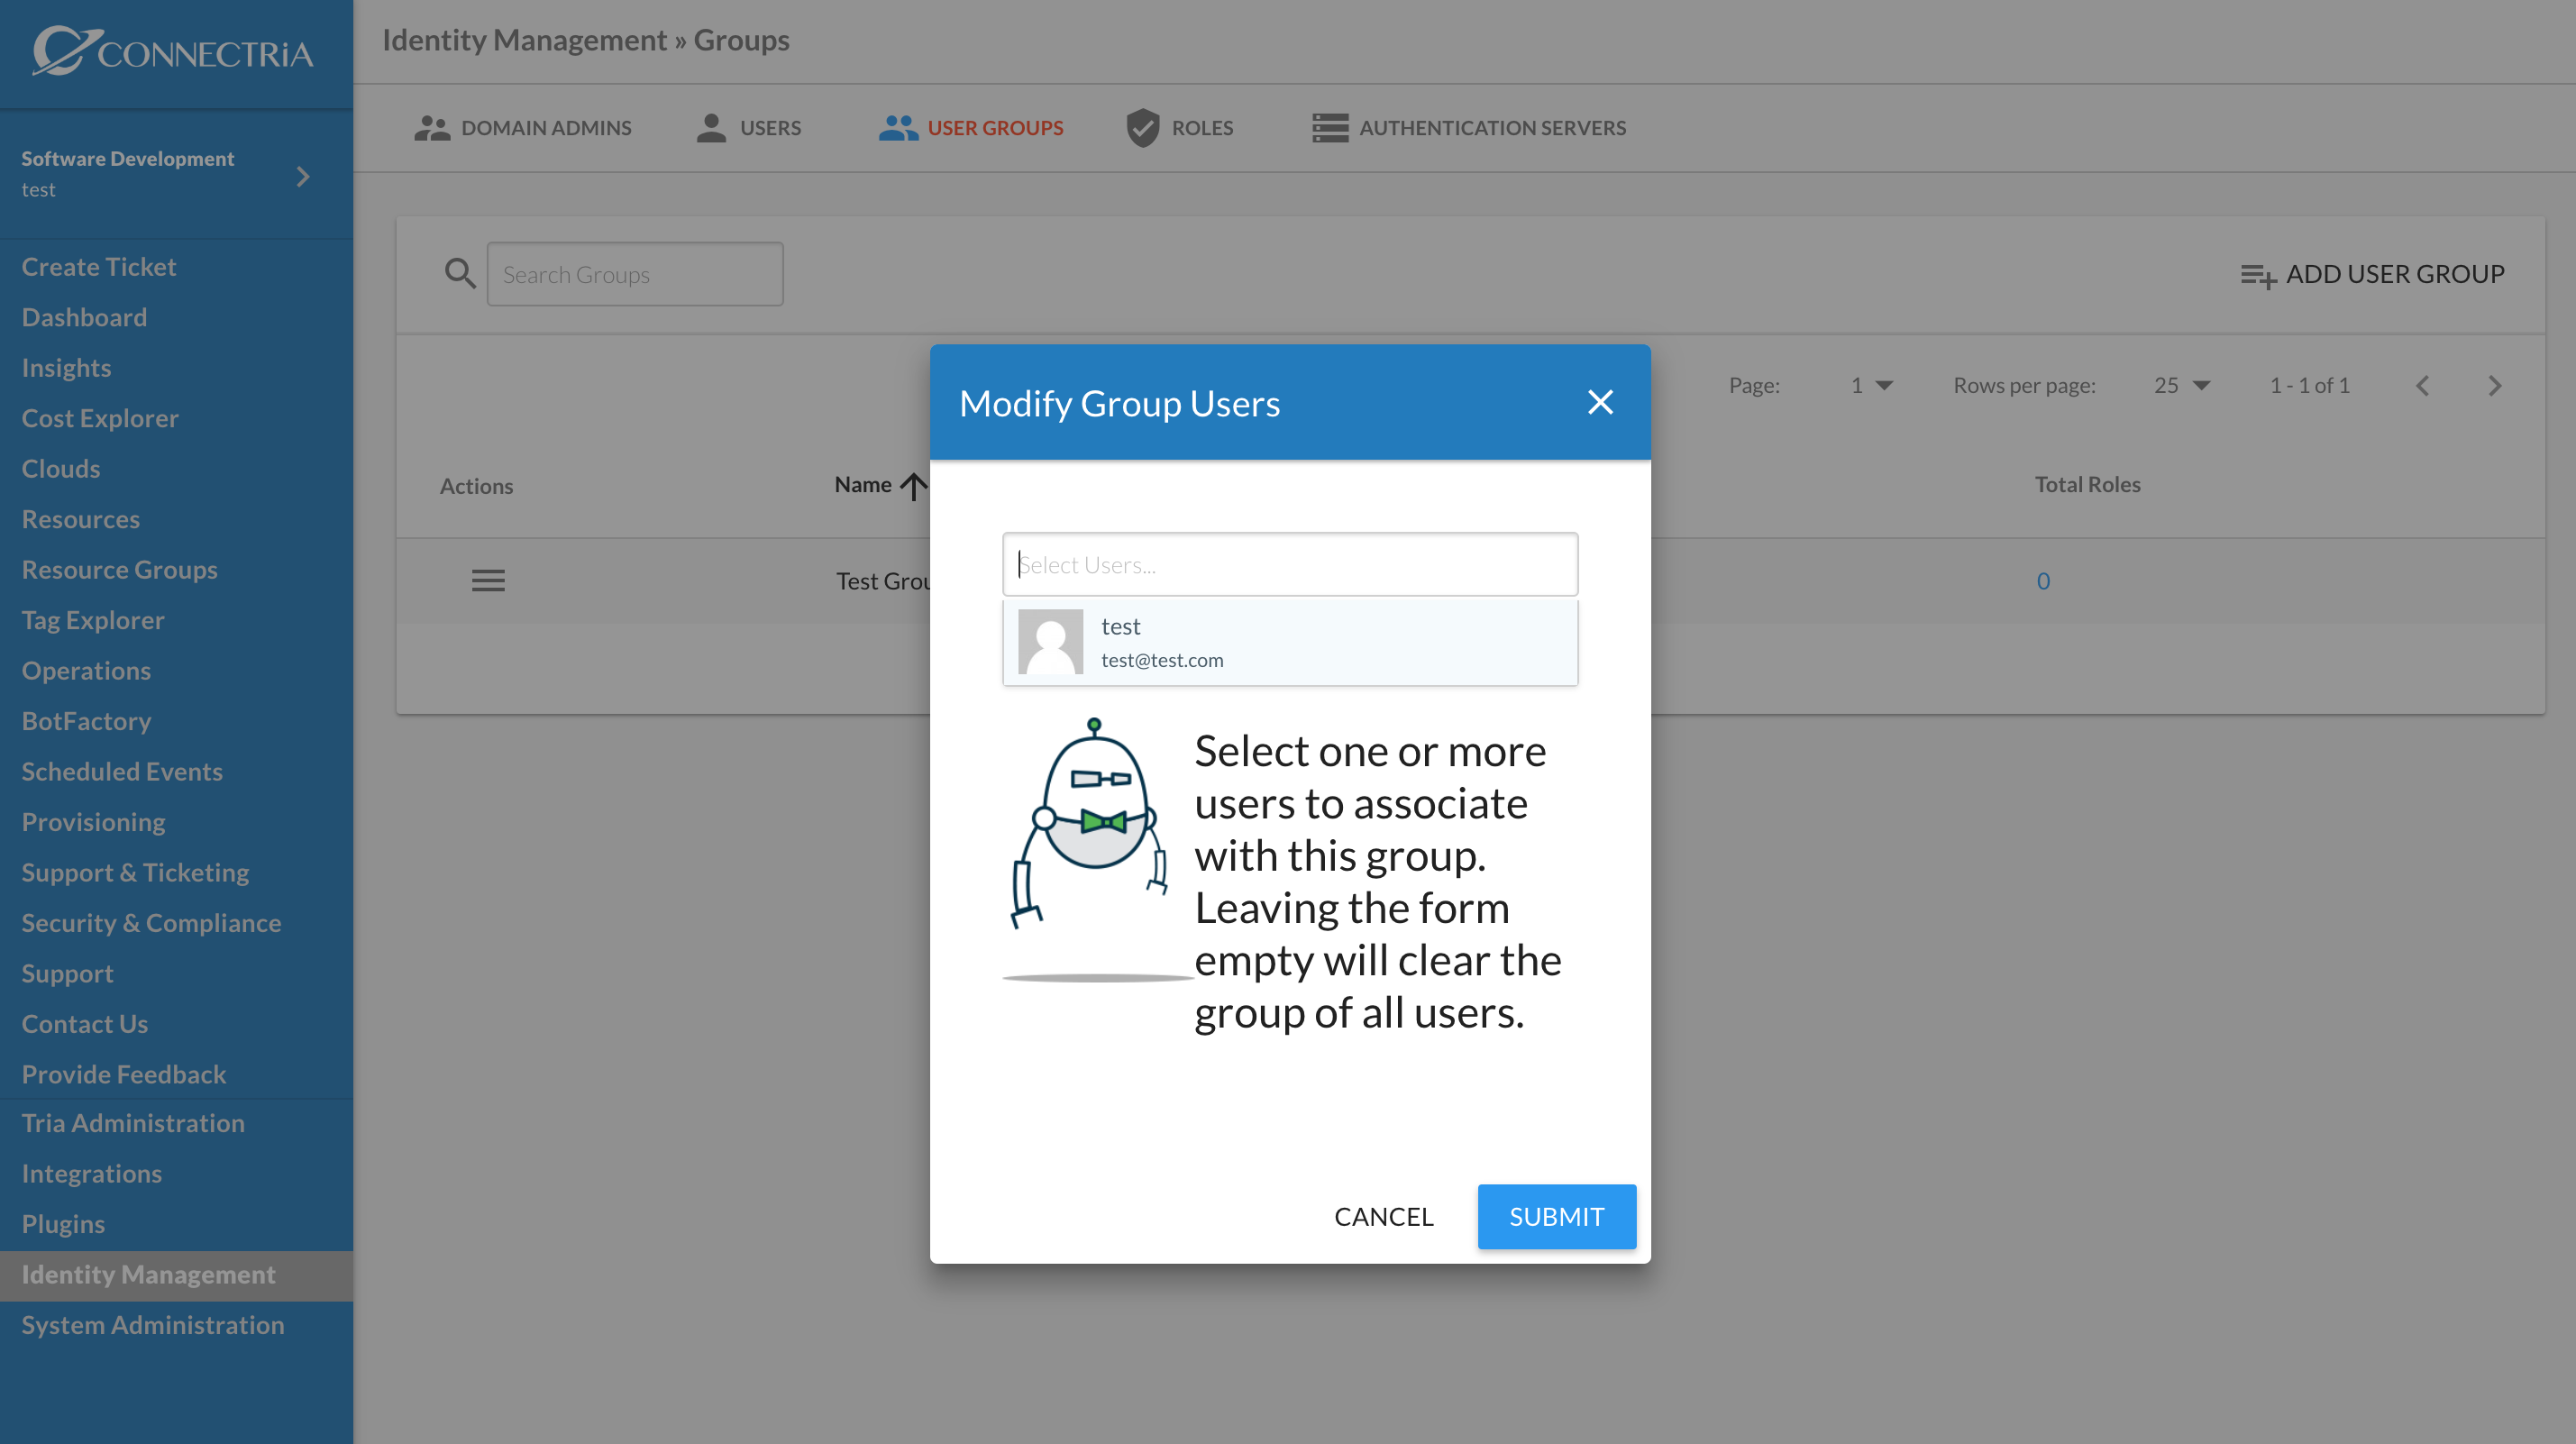The image size is (2576, 1444).
Task: Open System Administration
Action: [153, 1325]
